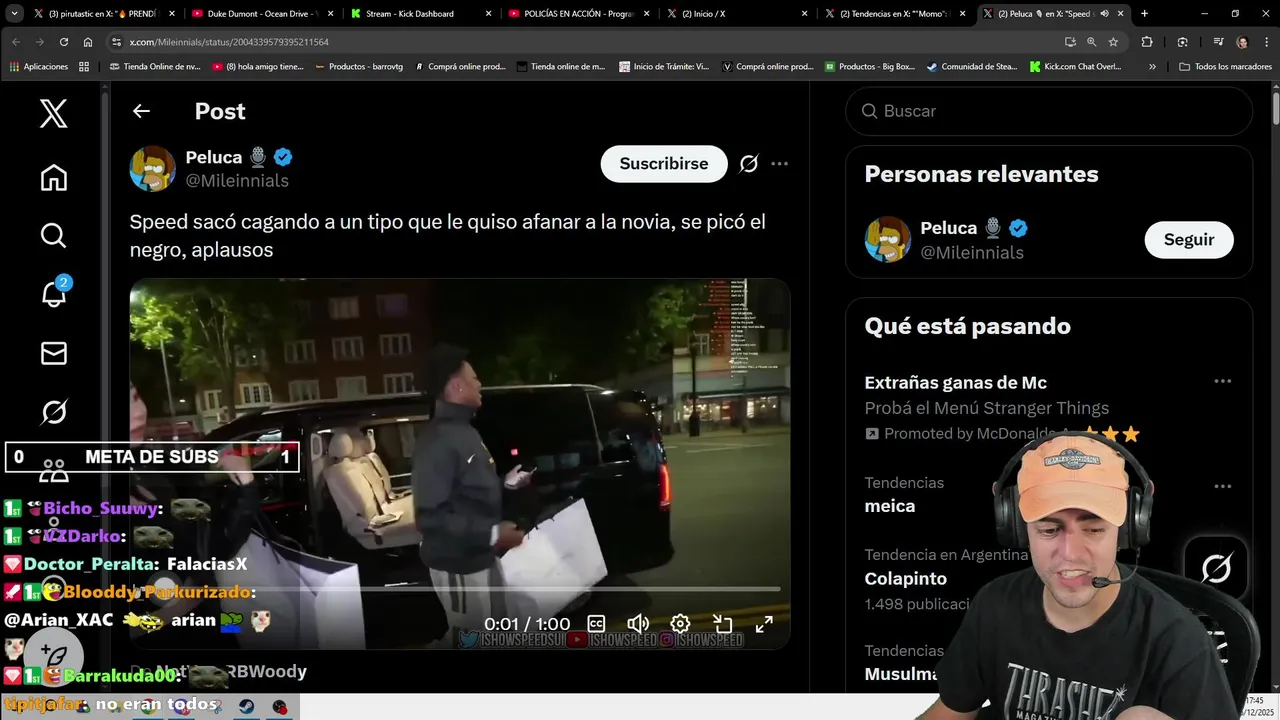Open the X logo home link

54,114
